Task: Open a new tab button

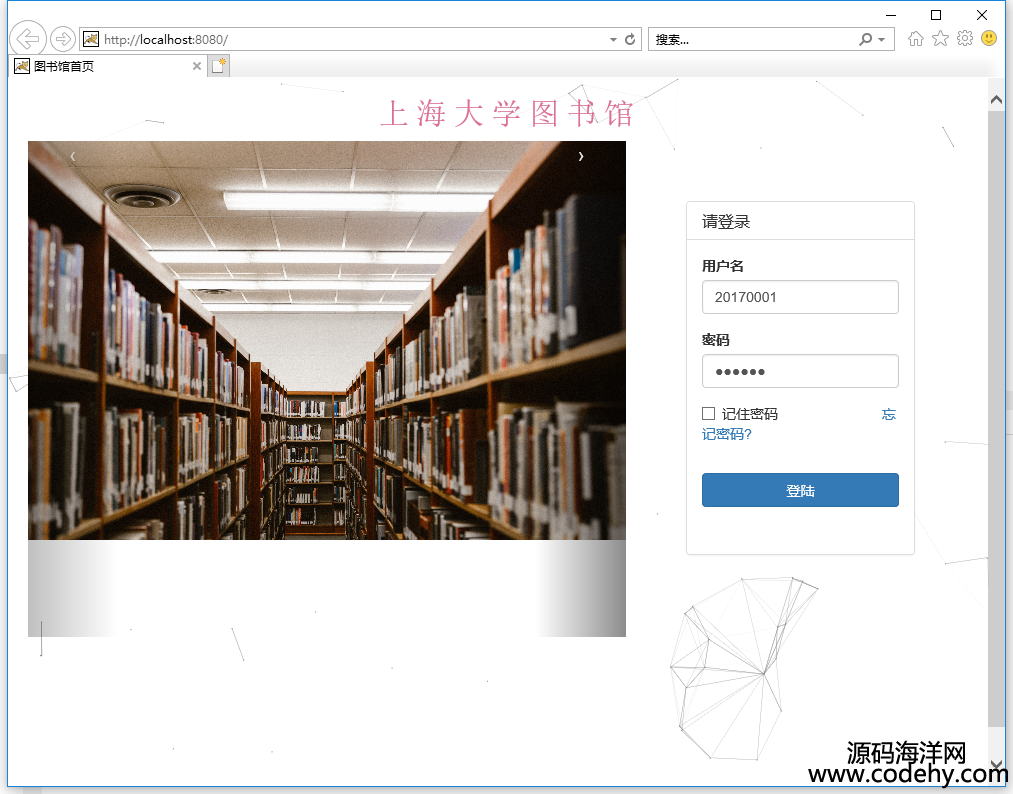Action: (219, 66)
